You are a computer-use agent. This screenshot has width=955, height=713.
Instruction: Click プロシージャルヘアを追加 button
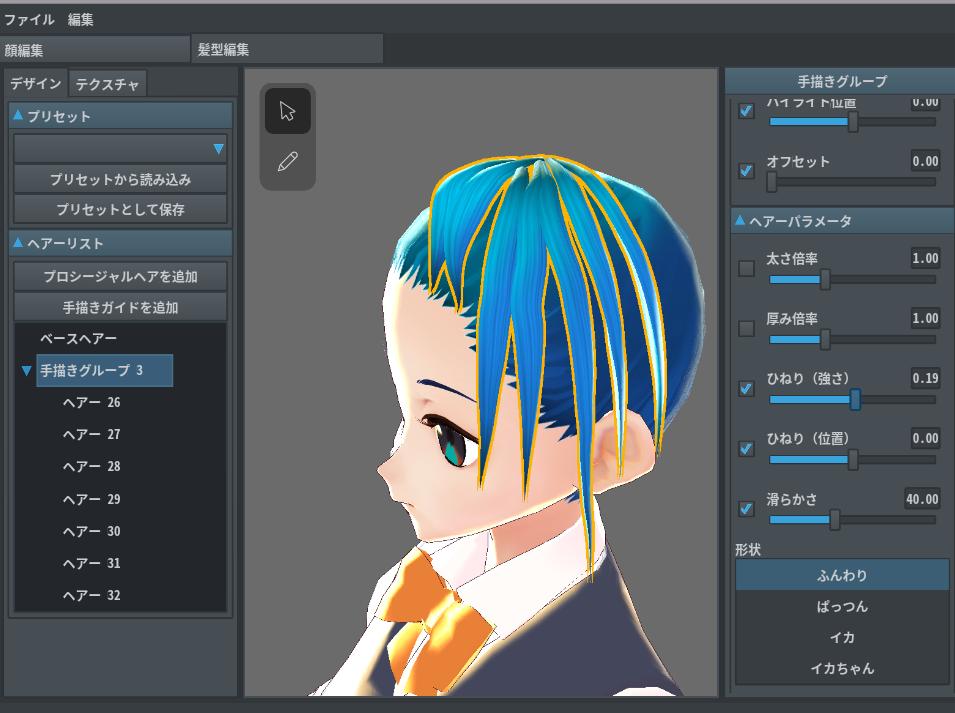tap(121, 276)
